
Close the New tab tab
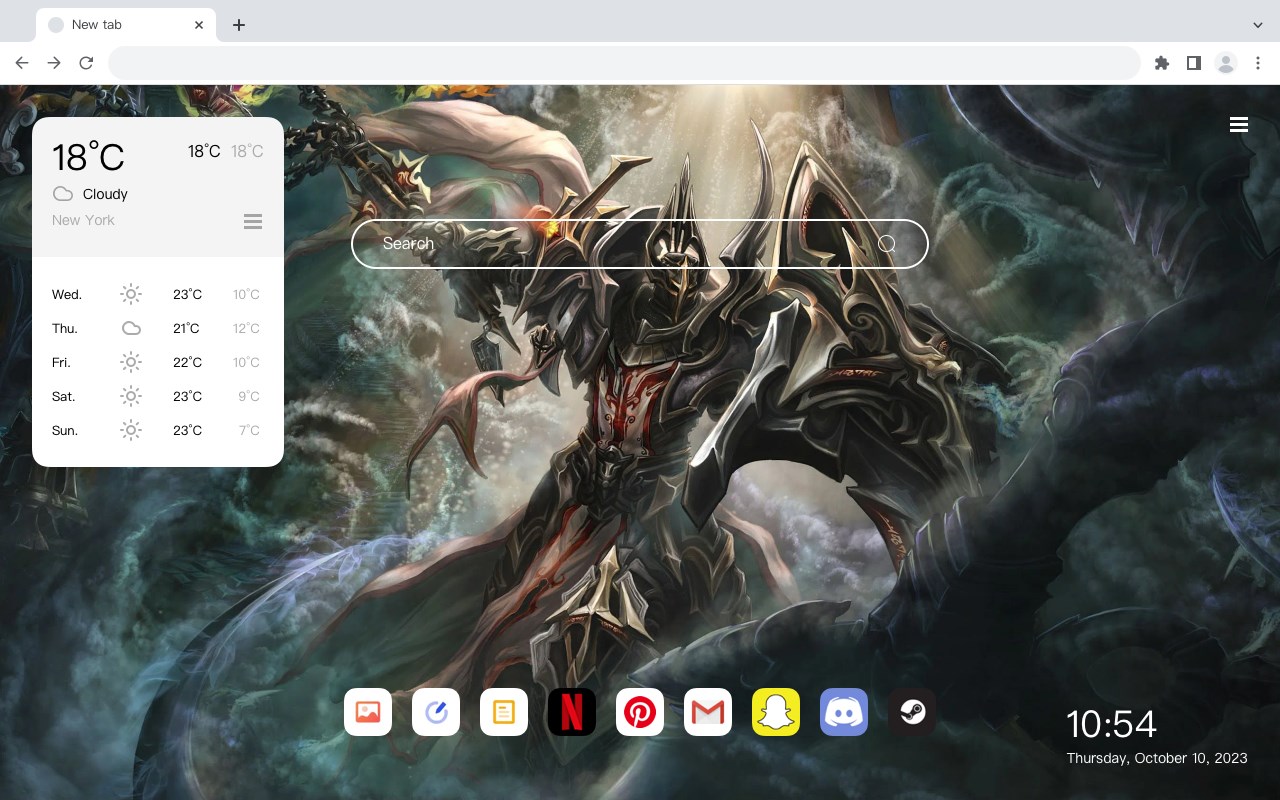click(199, 25)
